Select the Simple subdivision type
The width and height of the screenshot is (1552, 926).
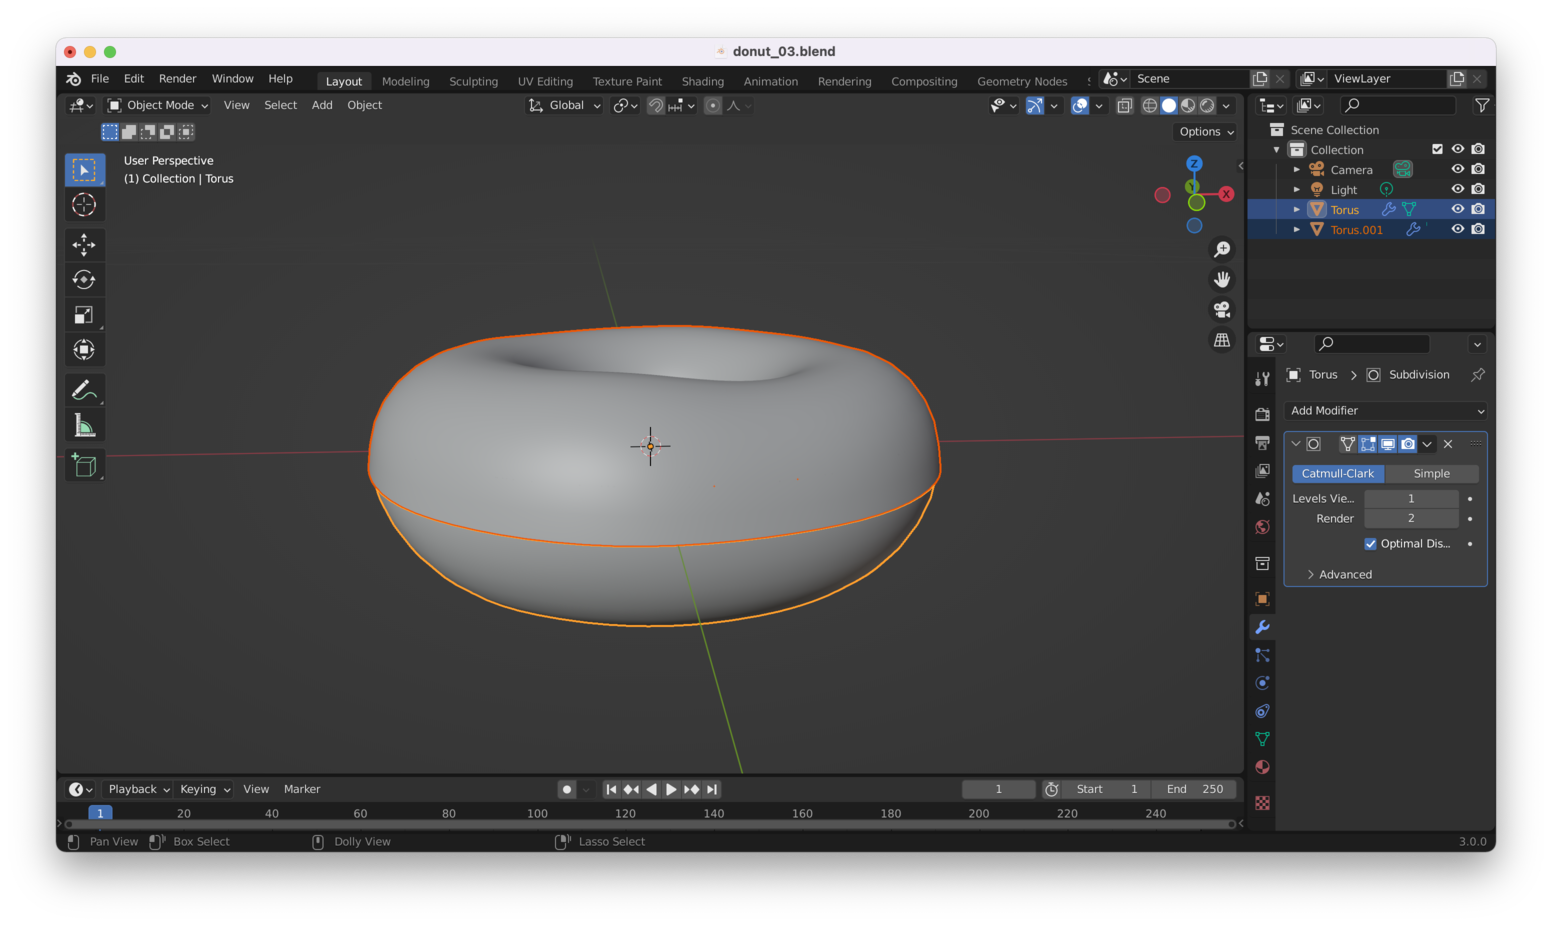1431,474
